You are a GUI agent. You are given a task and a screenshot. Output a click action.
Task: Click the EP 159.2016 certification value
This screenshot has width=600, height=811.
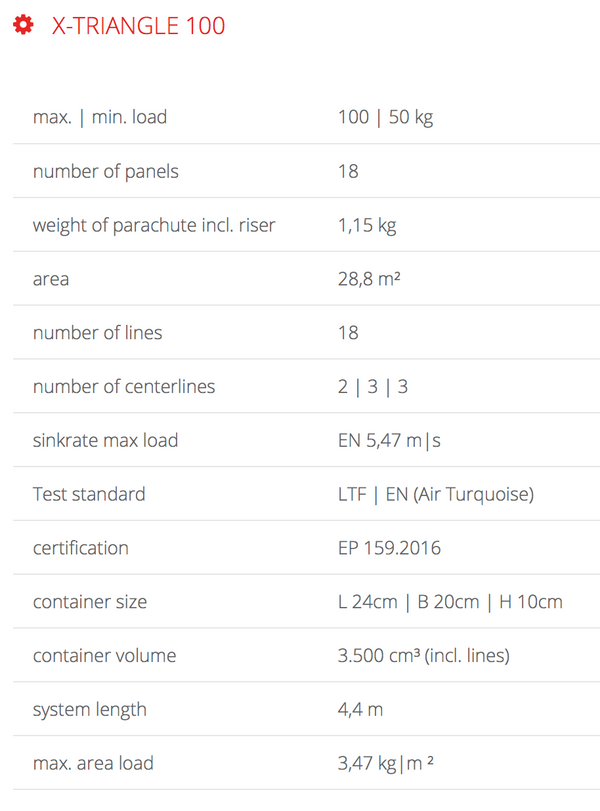point(389,548)
